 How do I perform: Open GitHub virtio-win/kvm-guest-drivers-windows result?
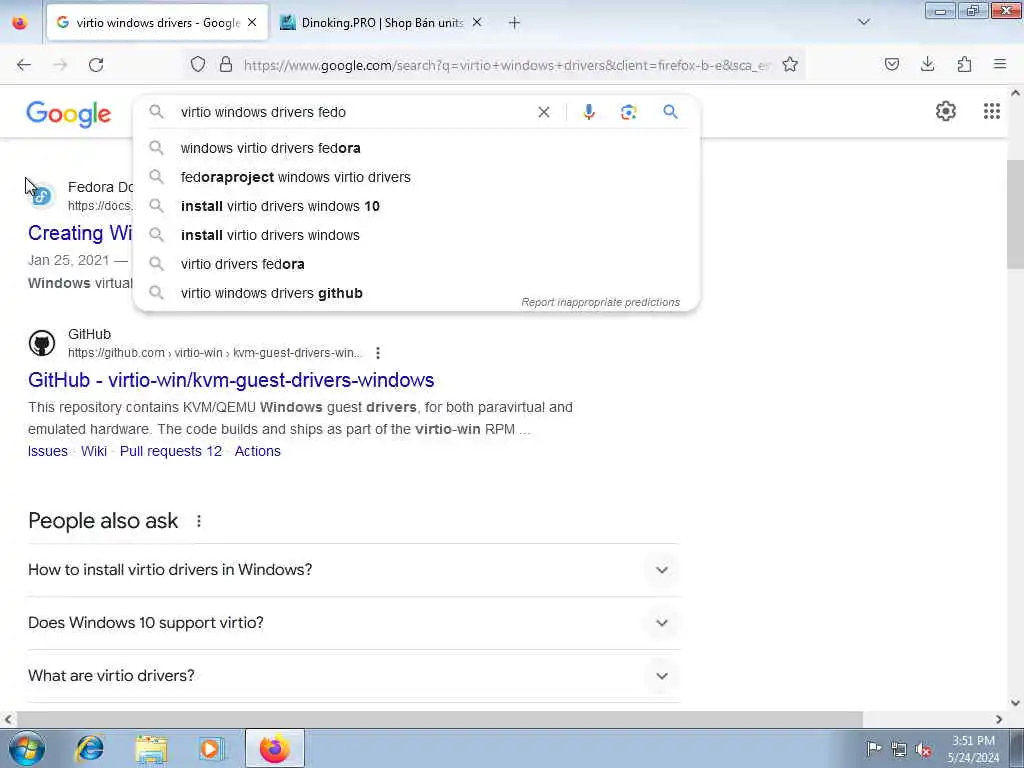(231, 380)
